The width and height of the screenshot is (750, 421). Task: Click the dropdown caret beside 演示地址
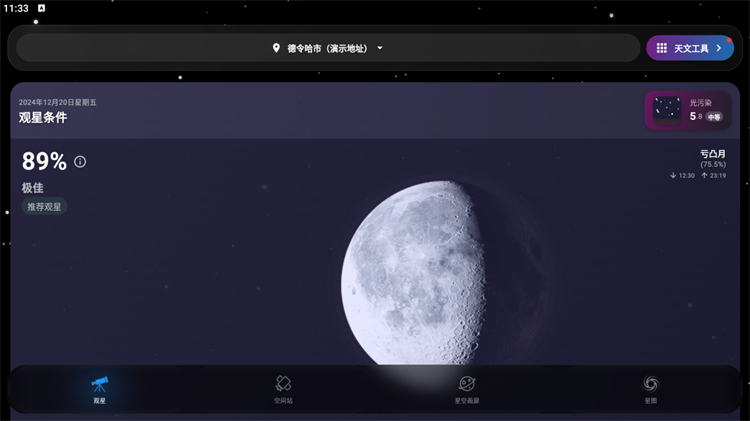[x=380, y=48]
